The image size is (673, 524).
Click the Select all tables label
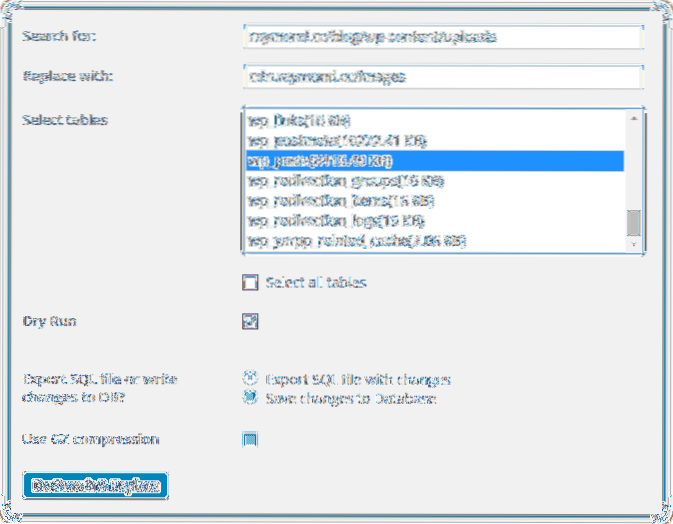coord(315,283)
